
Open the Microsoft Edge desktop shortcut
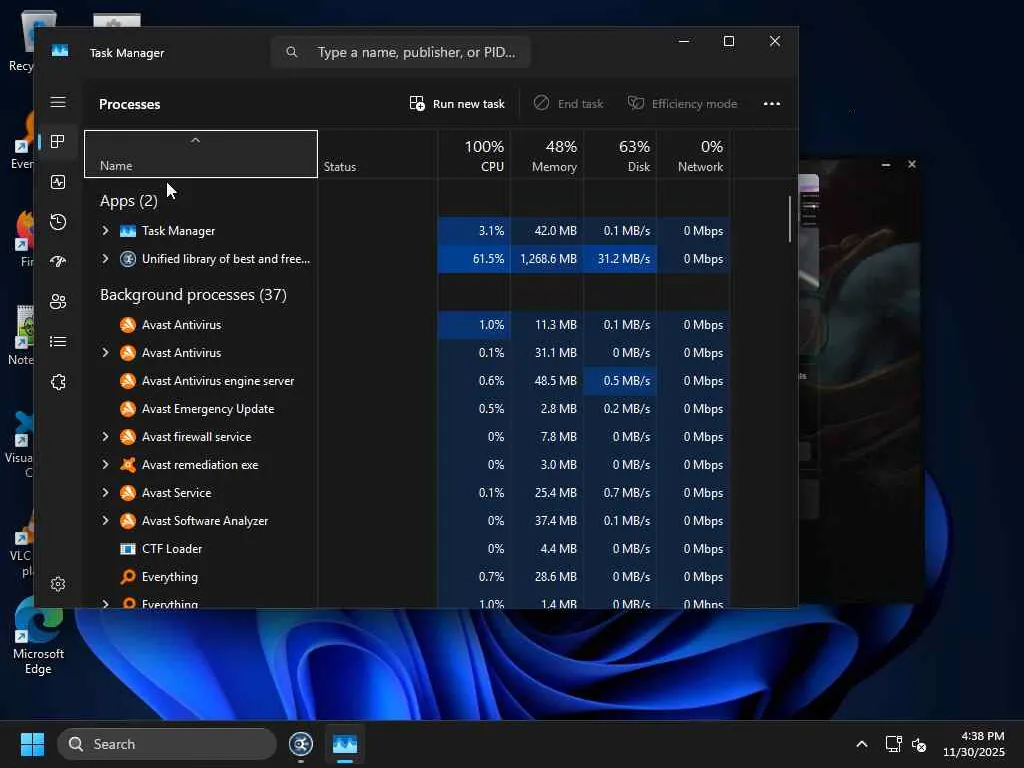pos(38,637)
